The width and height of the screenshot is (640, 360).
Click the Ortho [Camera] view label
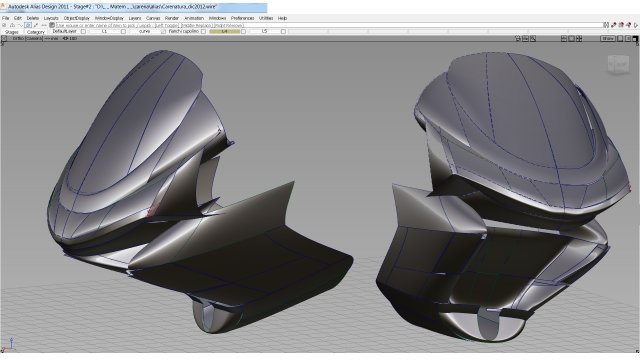pyautogui.click(x=27, y=38)
